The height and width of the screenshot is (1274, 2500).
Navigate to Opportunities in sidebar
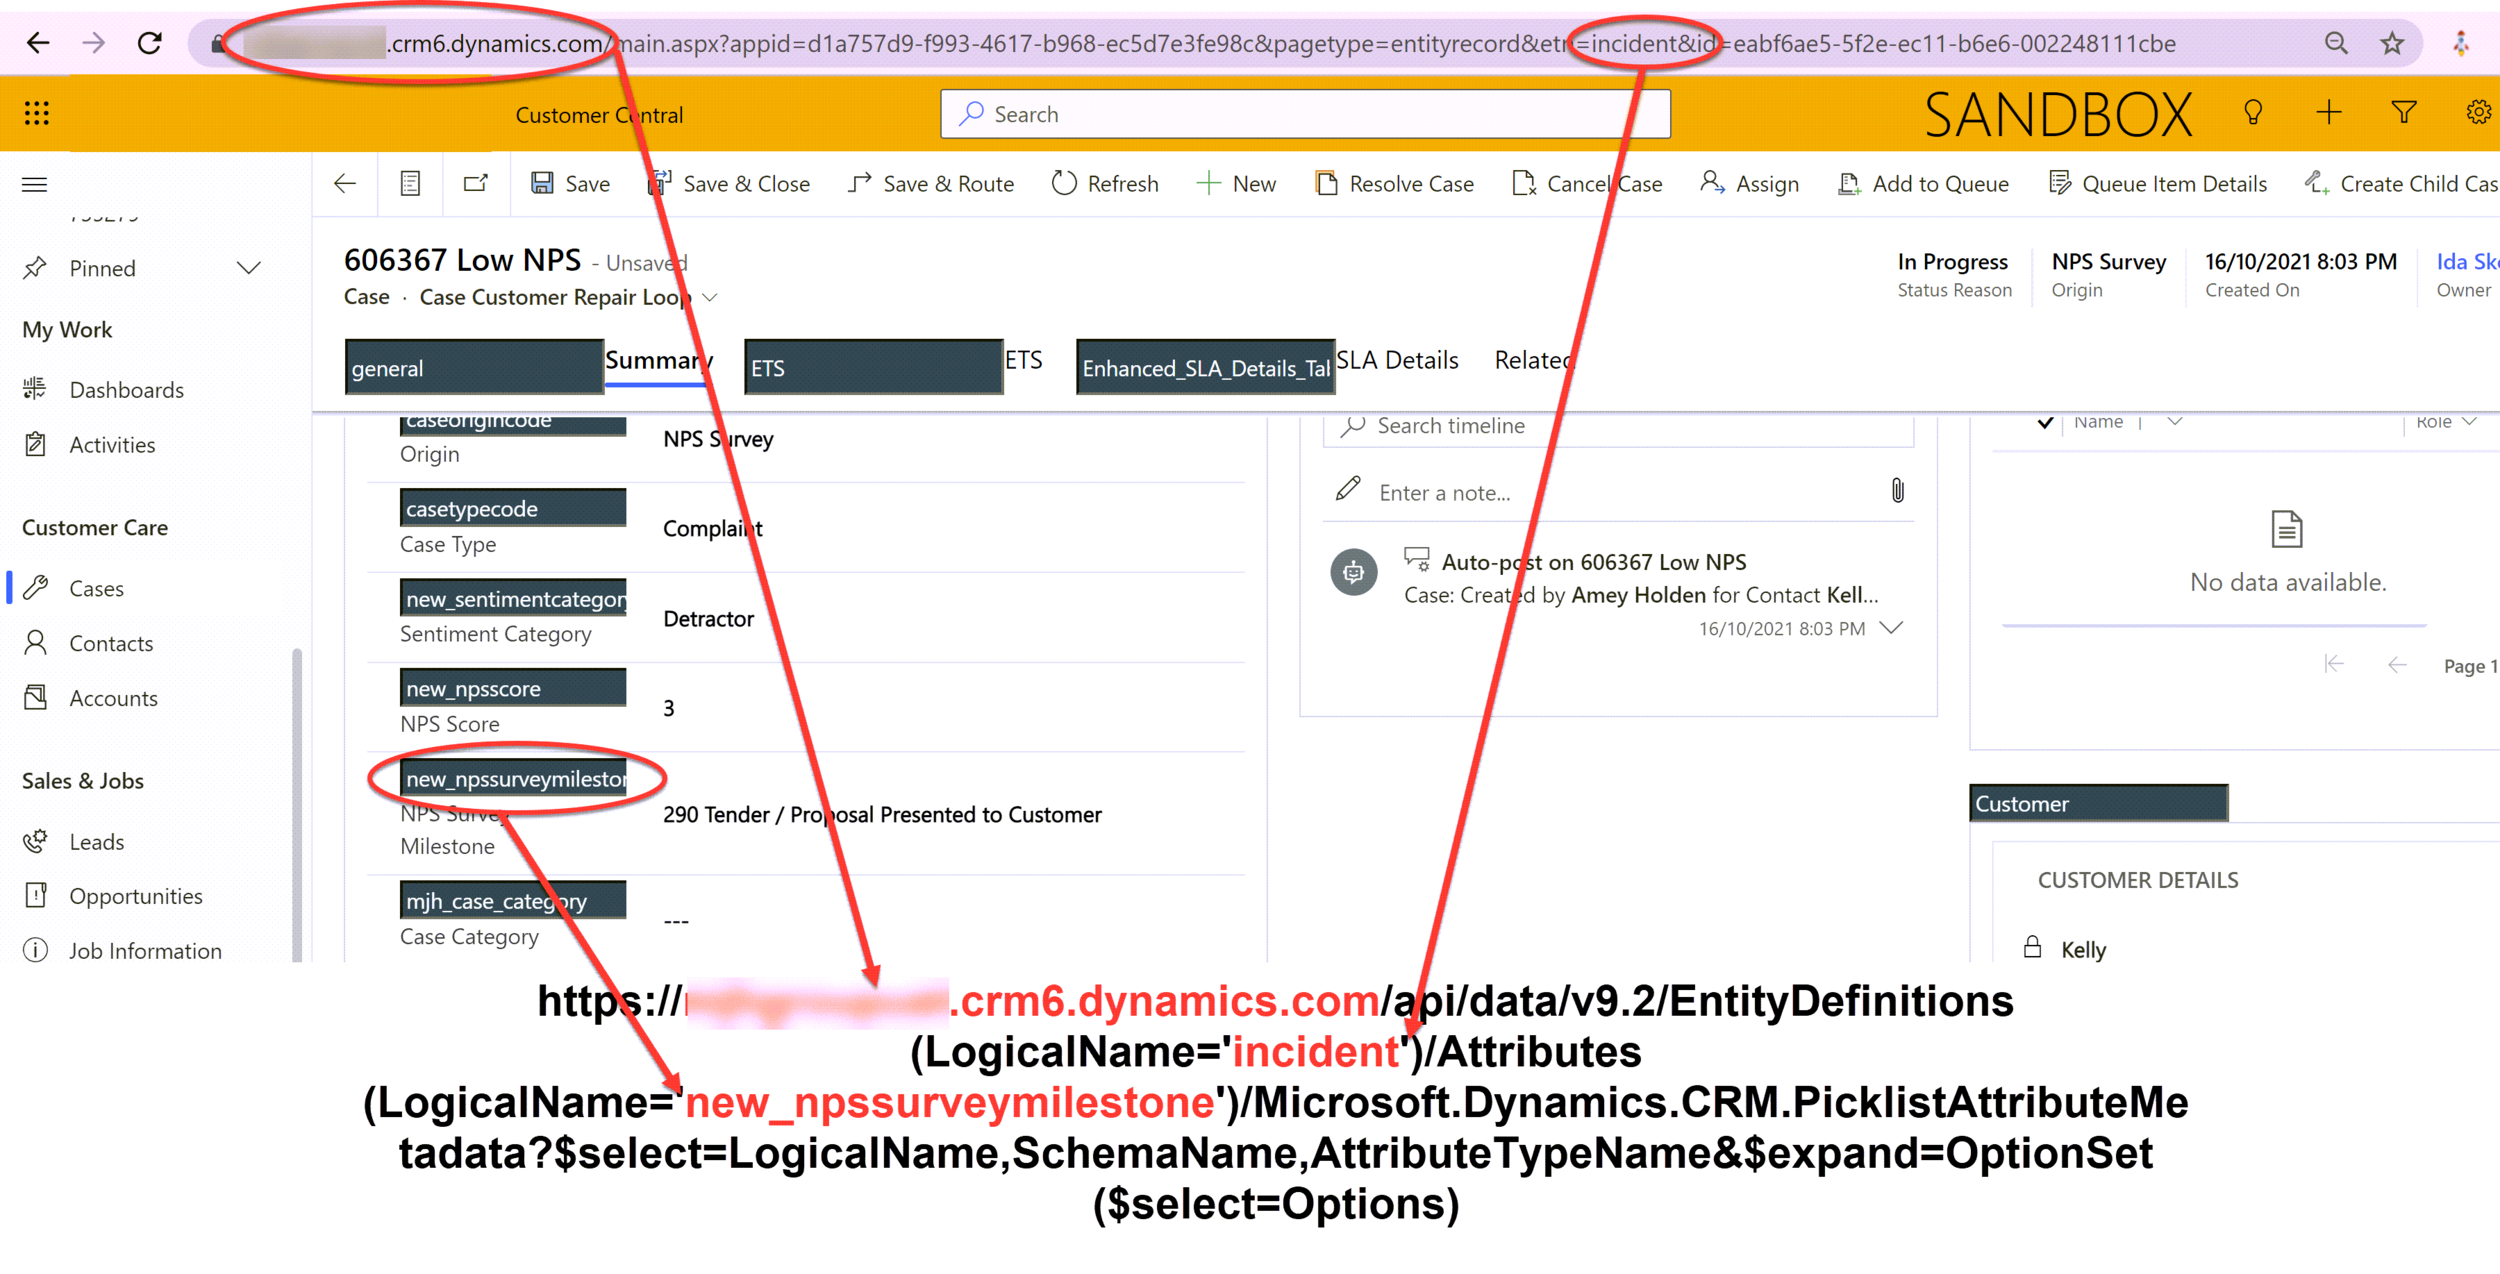[136, 895]
